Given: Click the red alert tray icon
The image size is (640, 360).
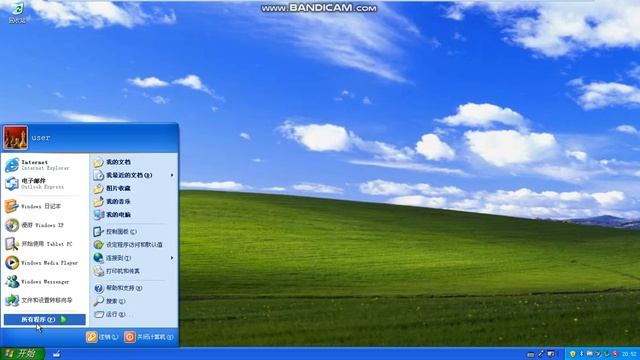Looking at the screenshot, I should 615,354.
